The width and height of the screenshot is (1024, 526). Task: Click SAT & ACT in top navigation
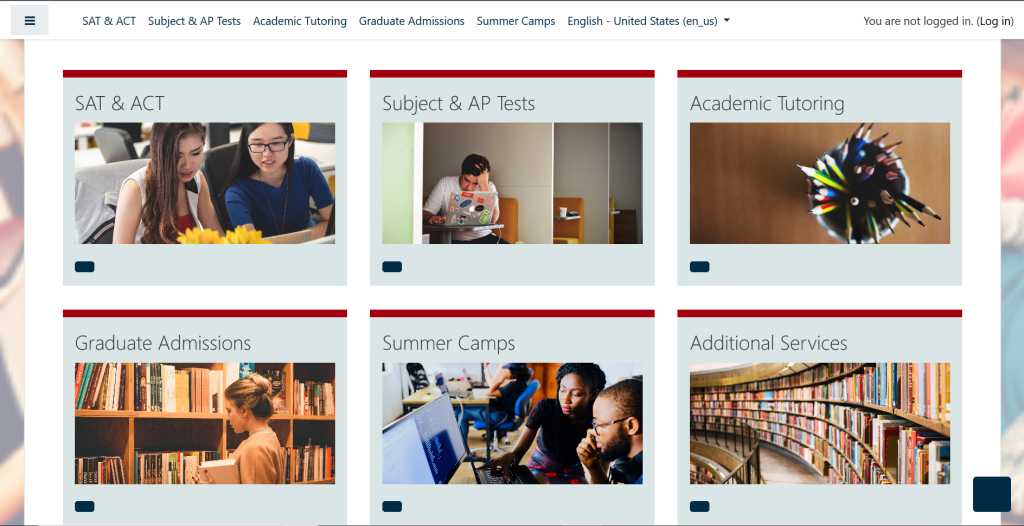point(109,21)
